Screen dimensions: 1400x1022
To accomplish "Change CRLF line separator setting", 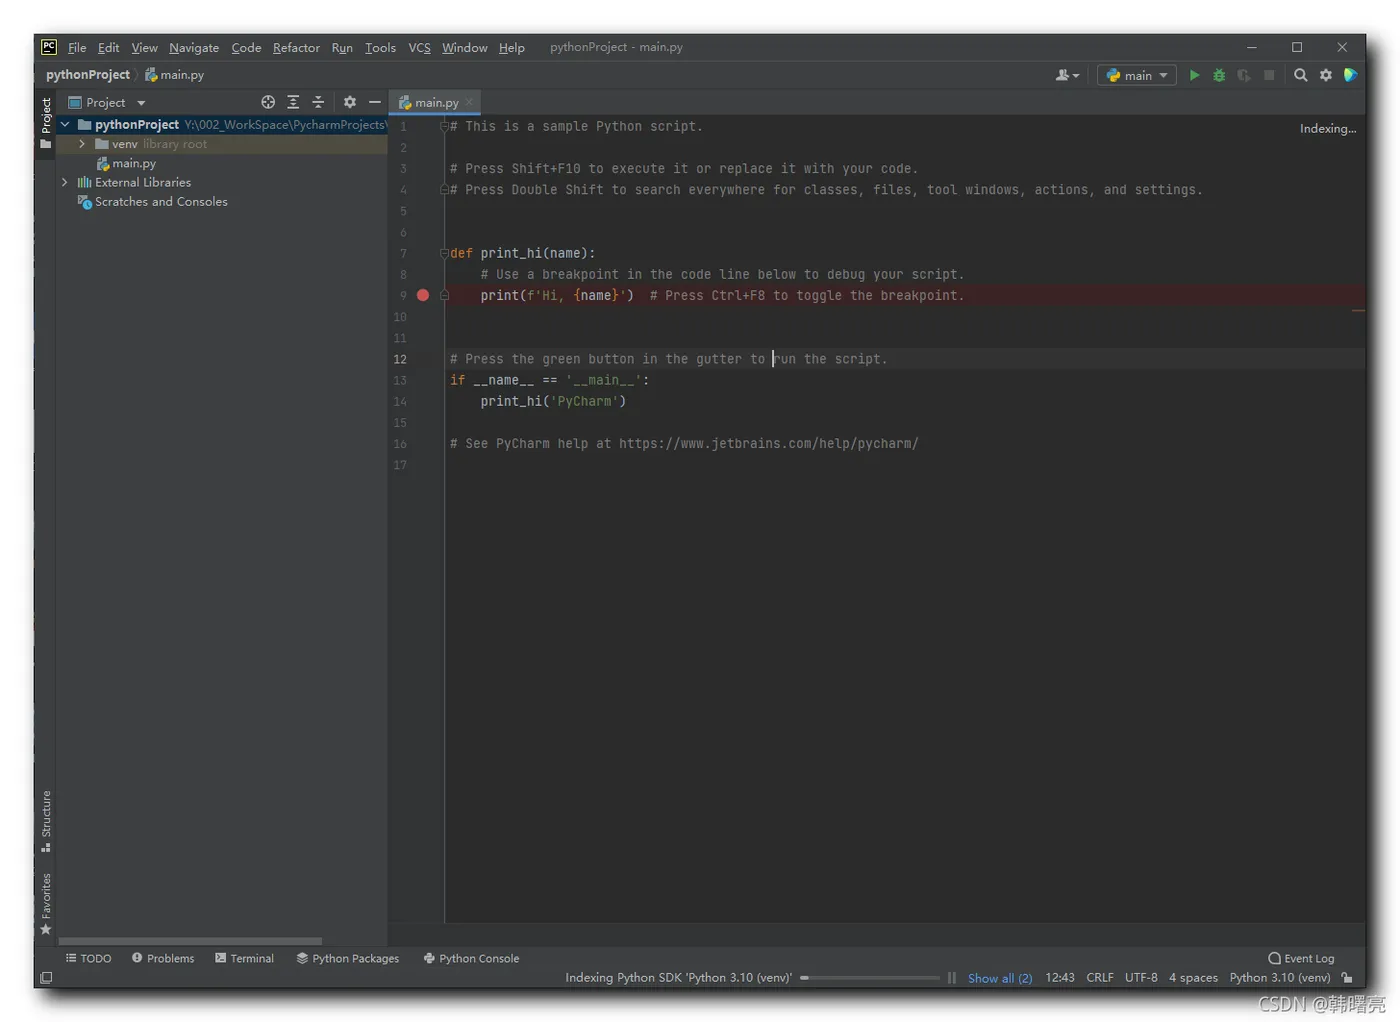I will click(x=1100, y=978).
